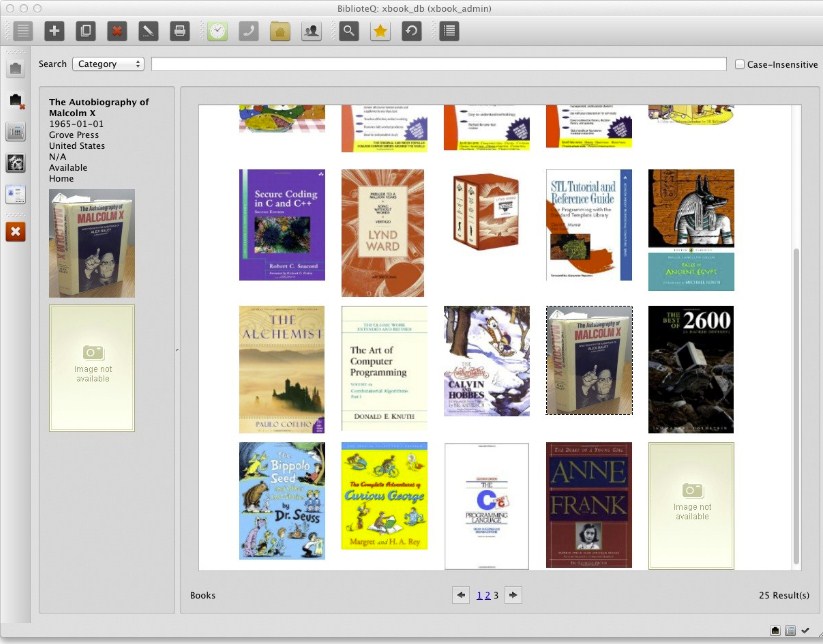823x644 pixels.
Task: Click the orange X exit icon in sidebar
Action: [x=15, y=231]
